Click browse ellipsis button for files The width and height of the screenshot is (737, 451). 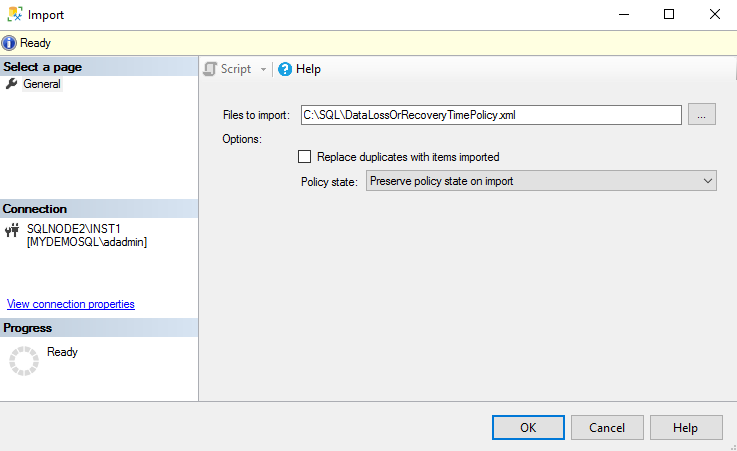(x=702, y=115)
